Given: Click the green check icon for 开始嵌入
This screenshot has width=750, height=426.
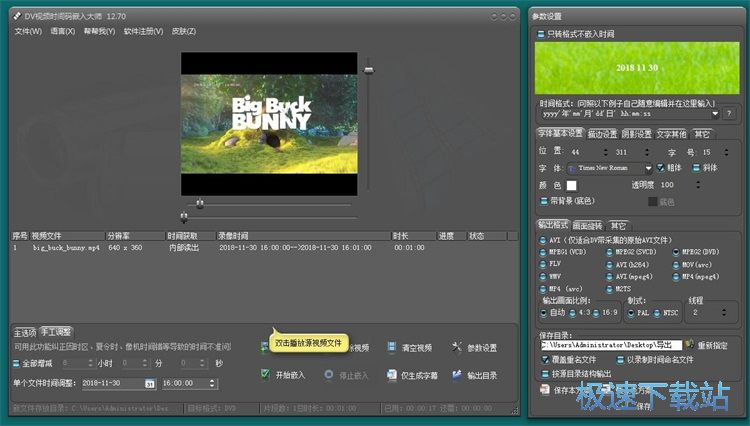Looking at the screenshot, I should (265, 374).
